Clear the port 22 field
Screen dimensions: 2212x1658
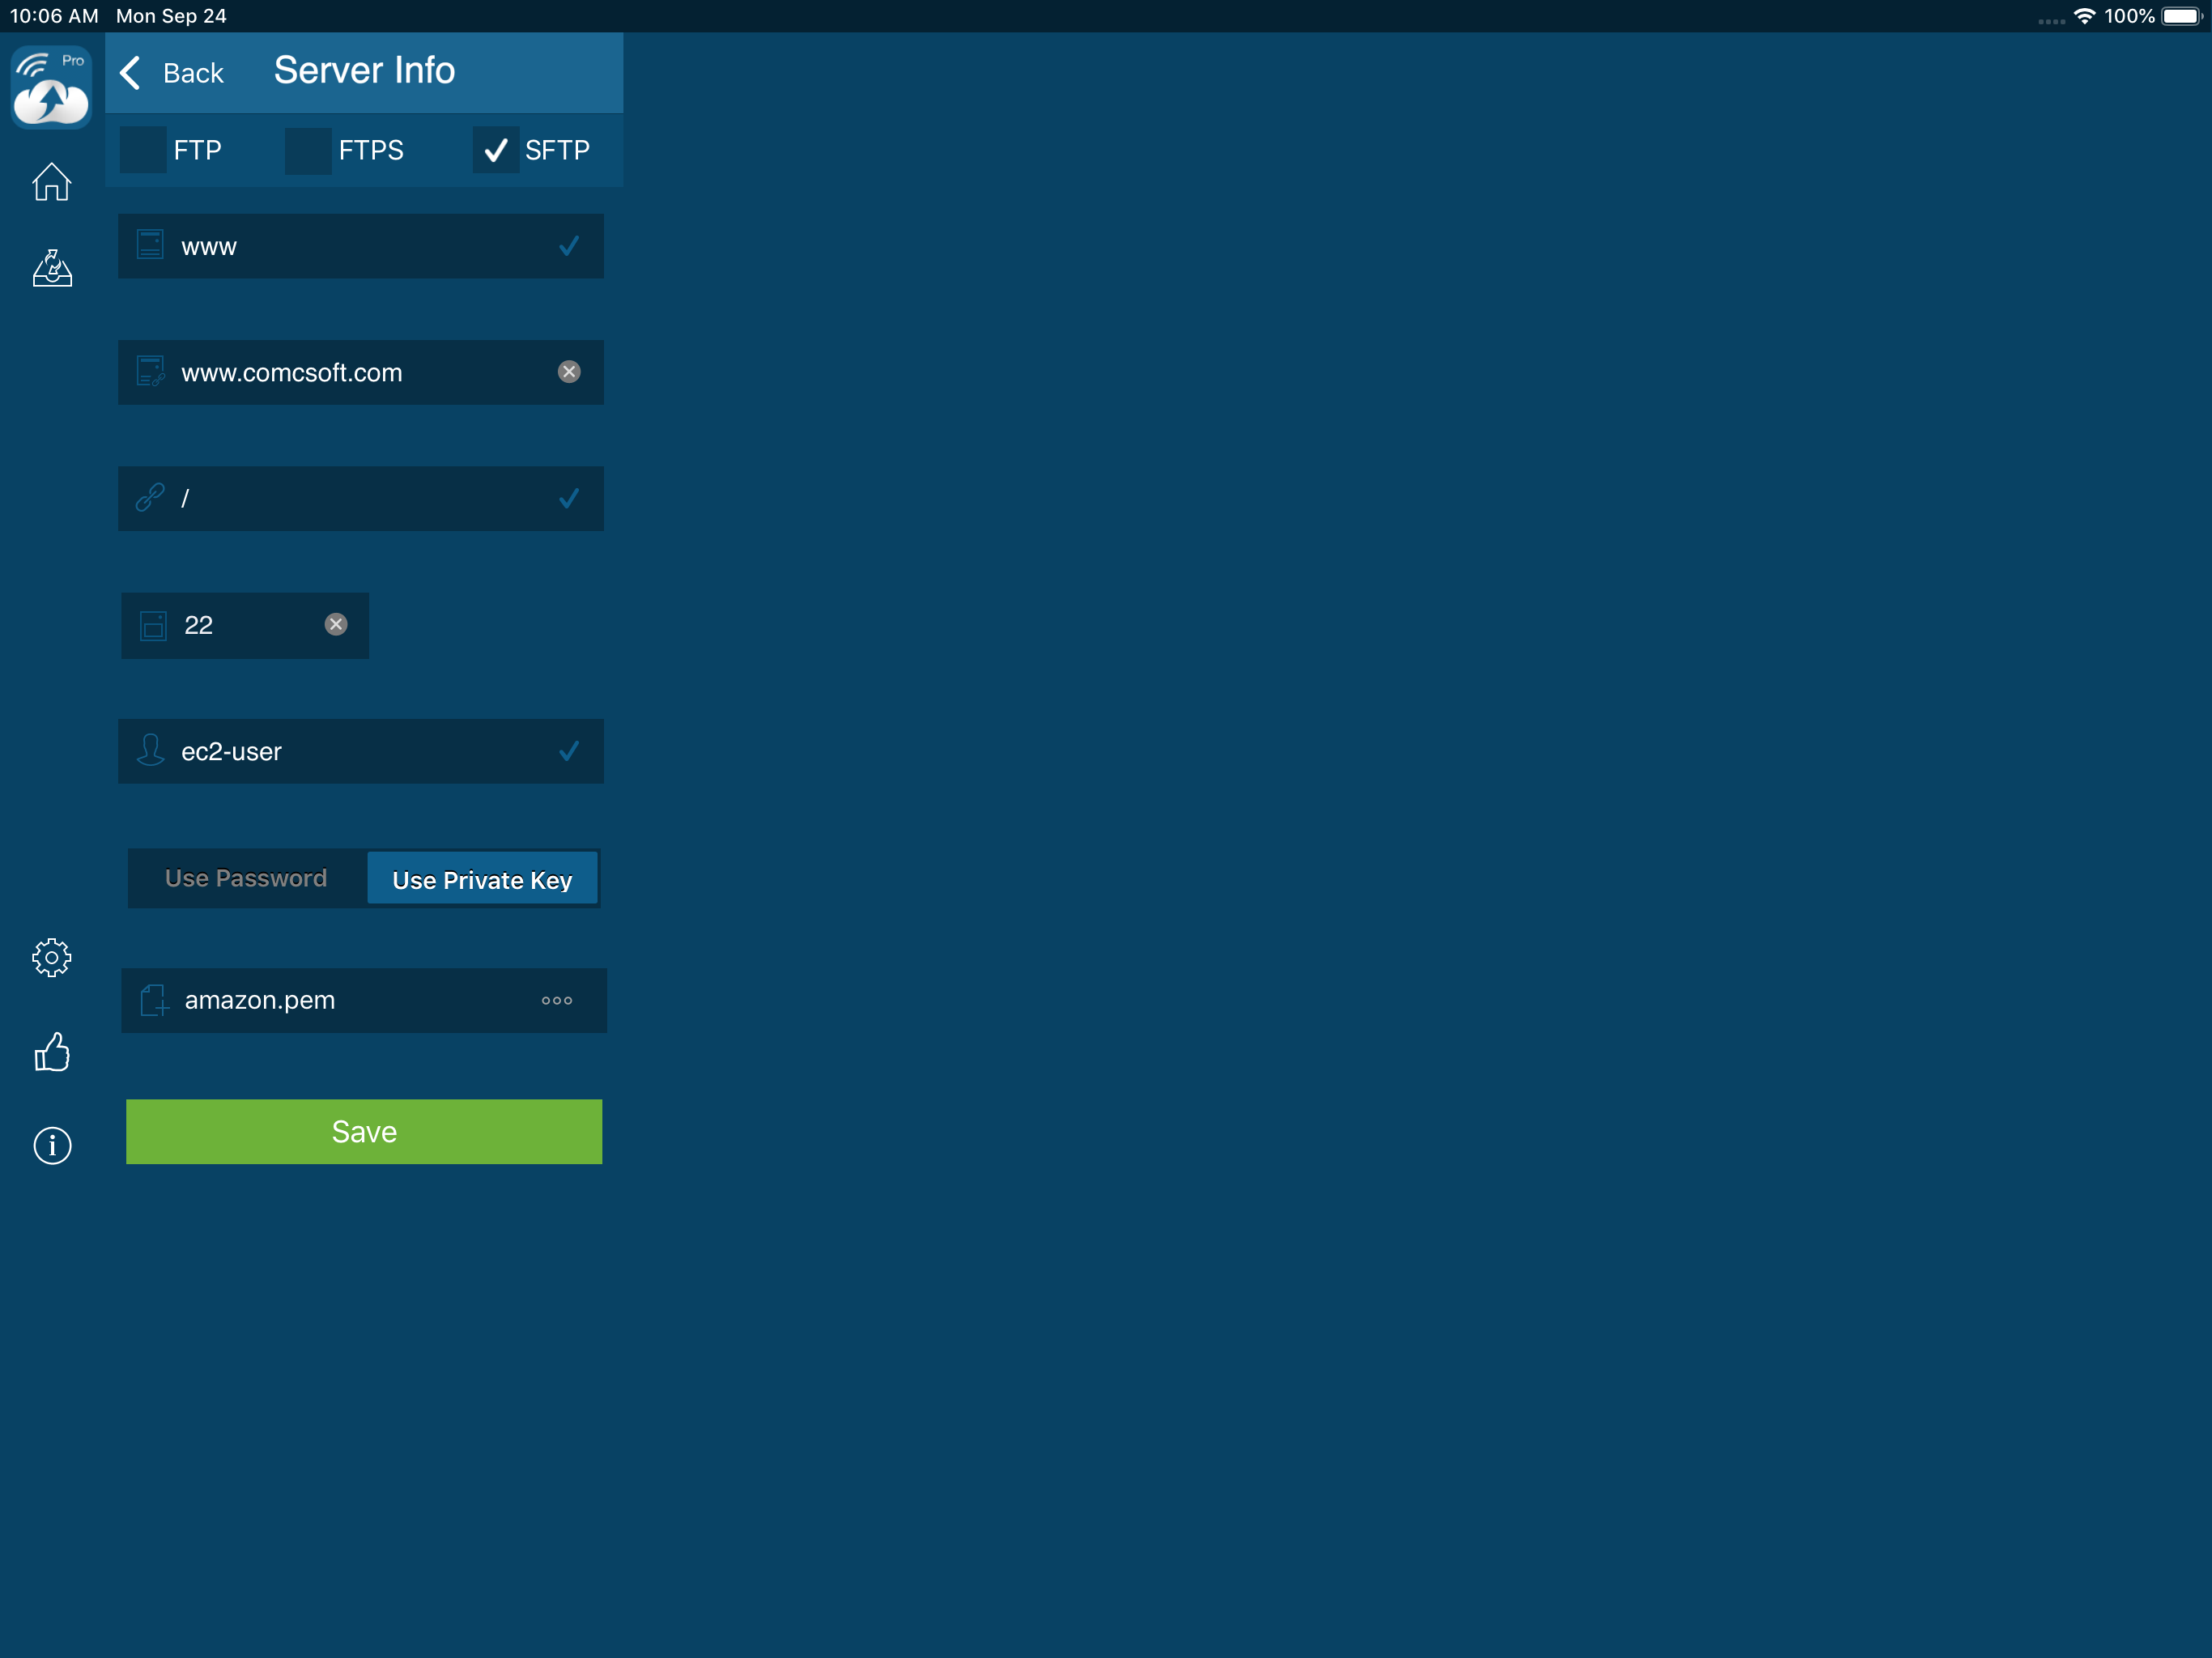pyautogui.click(x=336, y=624)
